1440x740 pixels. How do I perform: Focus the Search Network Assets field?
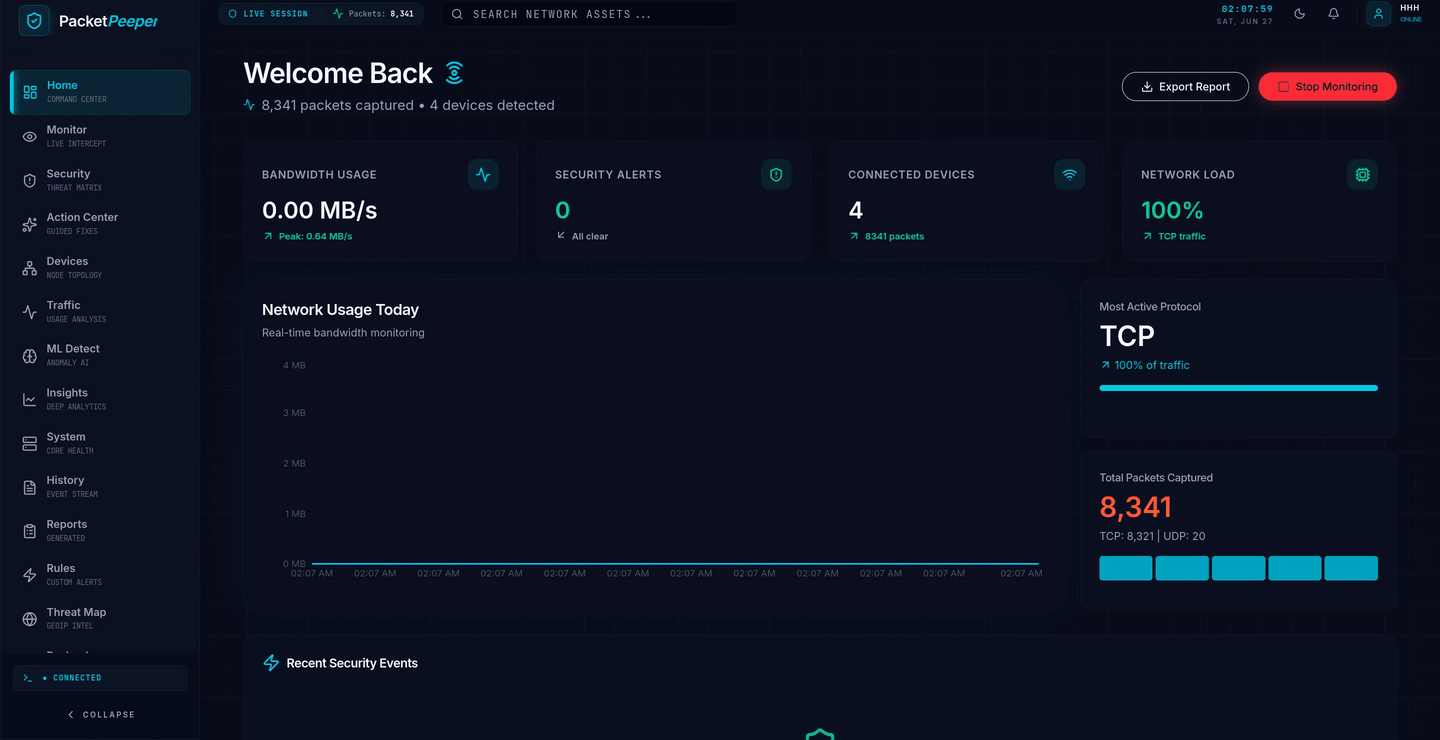[x=589, y=14]
